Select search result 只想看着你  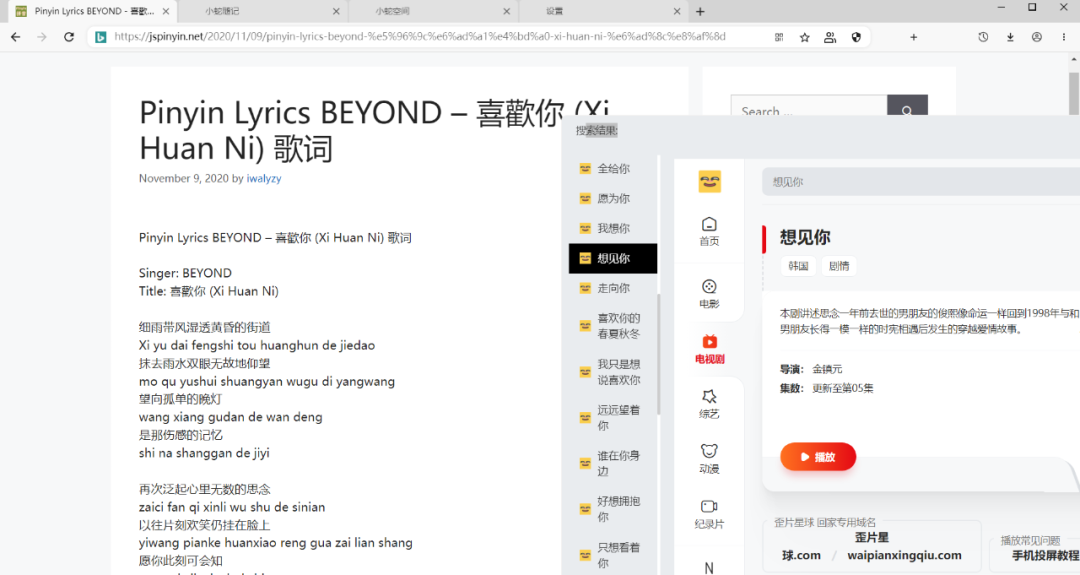[x=613, y=555]
